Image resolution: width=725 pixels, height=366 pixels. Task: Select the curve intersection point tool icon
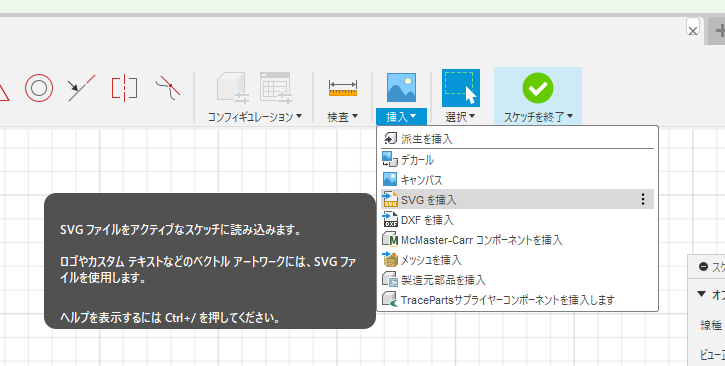coord(168,88)
